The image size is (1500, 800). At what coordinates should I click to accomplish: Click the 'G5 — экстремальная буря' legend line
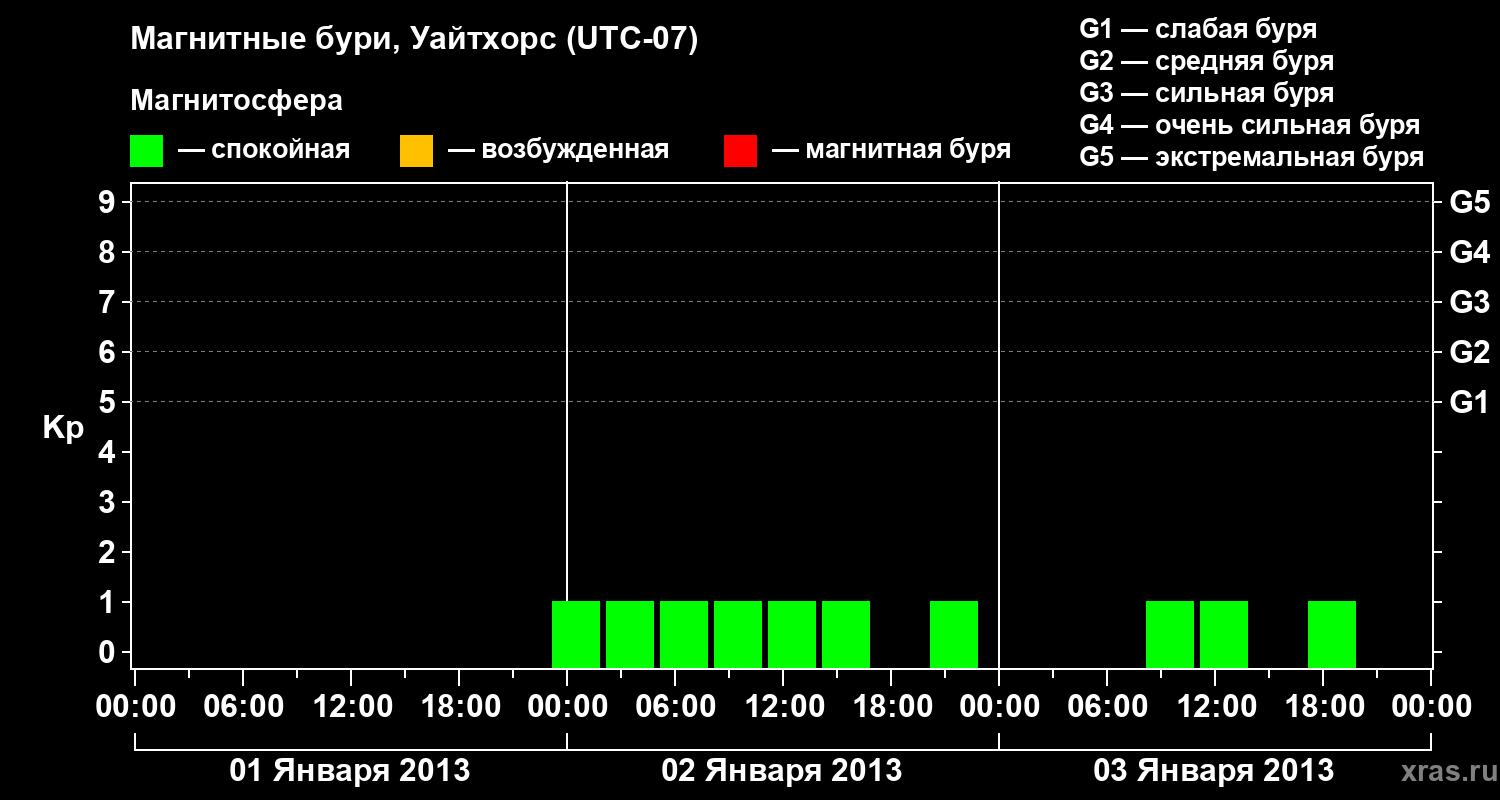[x=1252, y=157]
